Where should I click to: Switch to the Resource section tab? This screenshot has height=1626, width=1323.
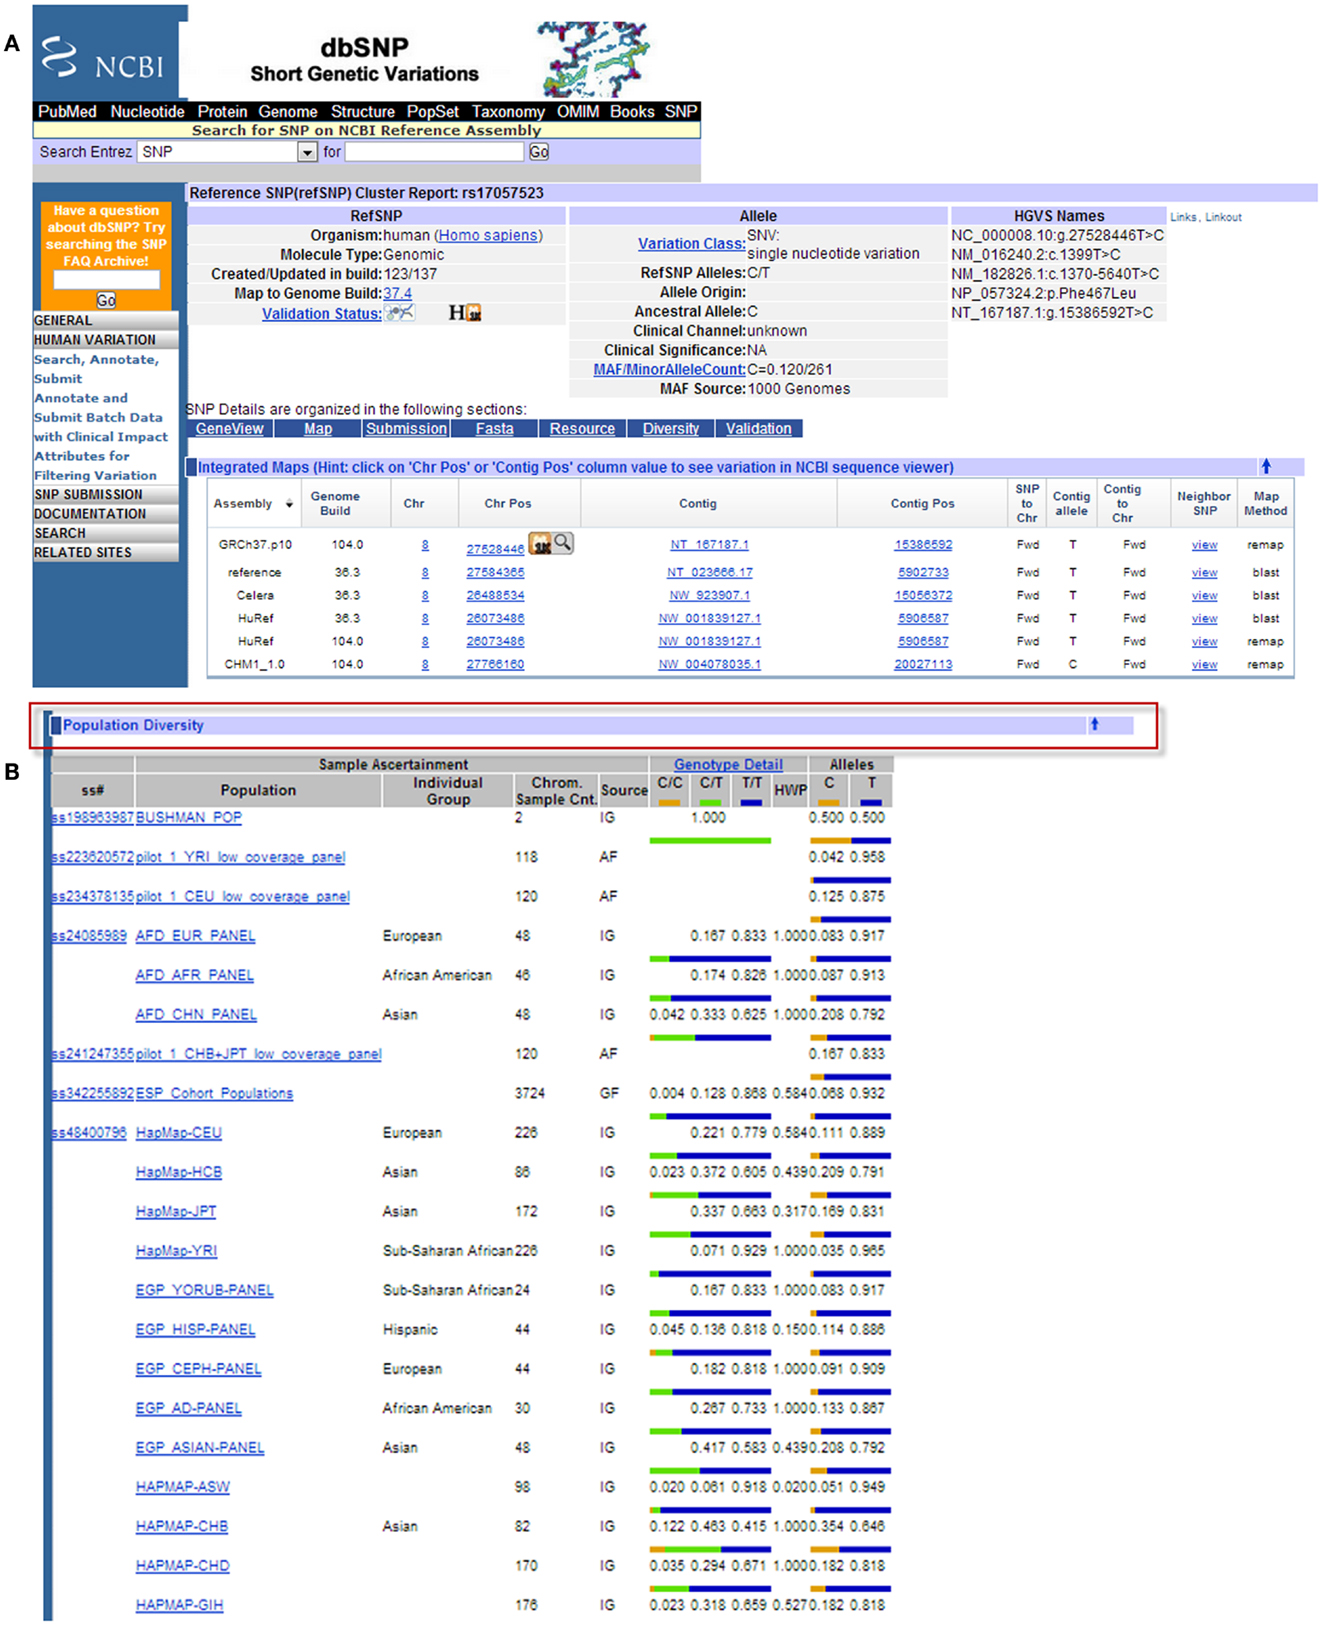click(x=582, y=428)
